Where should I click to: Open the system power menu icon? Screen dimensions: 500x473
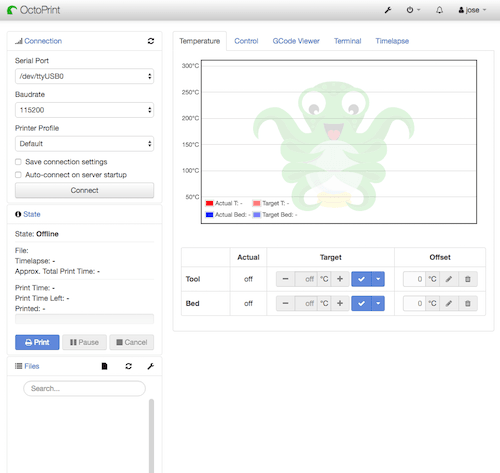pyautogui.click(x=413, y=10)
